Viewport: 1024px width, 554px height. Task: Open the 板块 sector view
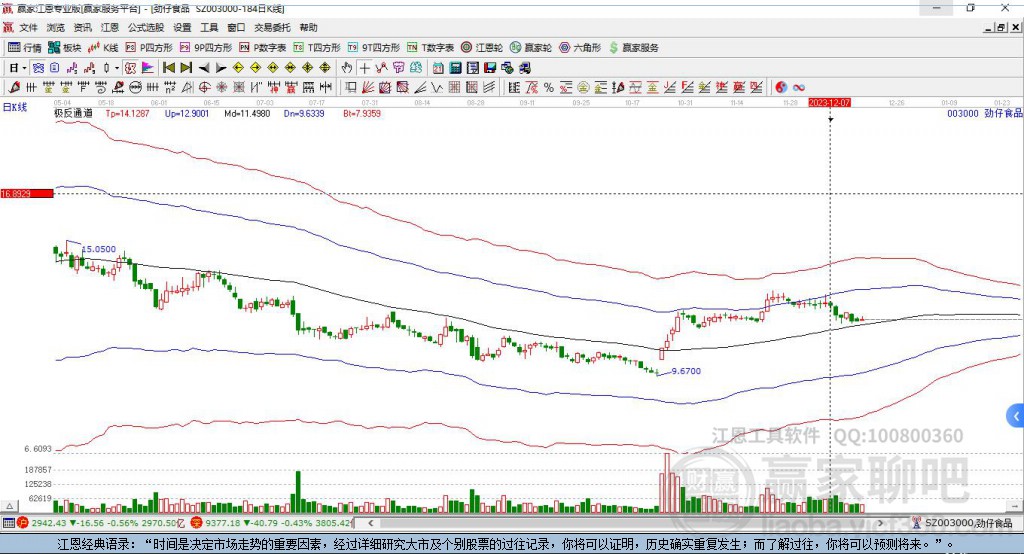(x=64, y=48)
